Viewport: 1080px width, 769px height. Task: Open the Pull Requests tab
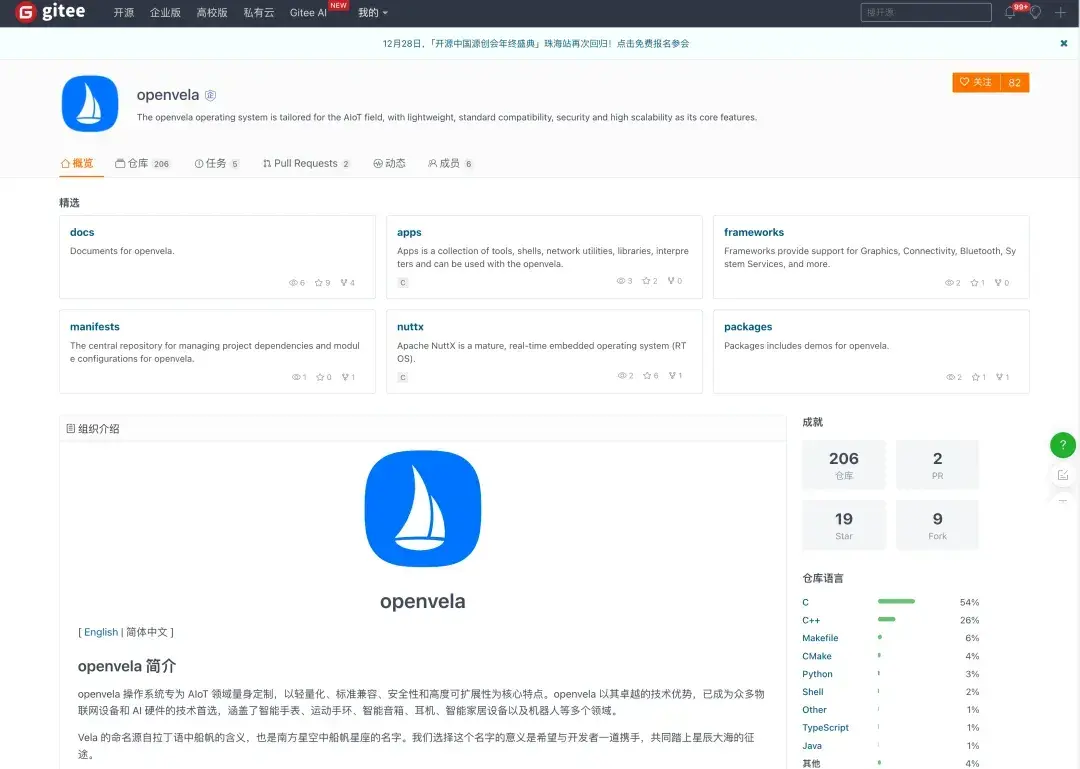(303, 163)
